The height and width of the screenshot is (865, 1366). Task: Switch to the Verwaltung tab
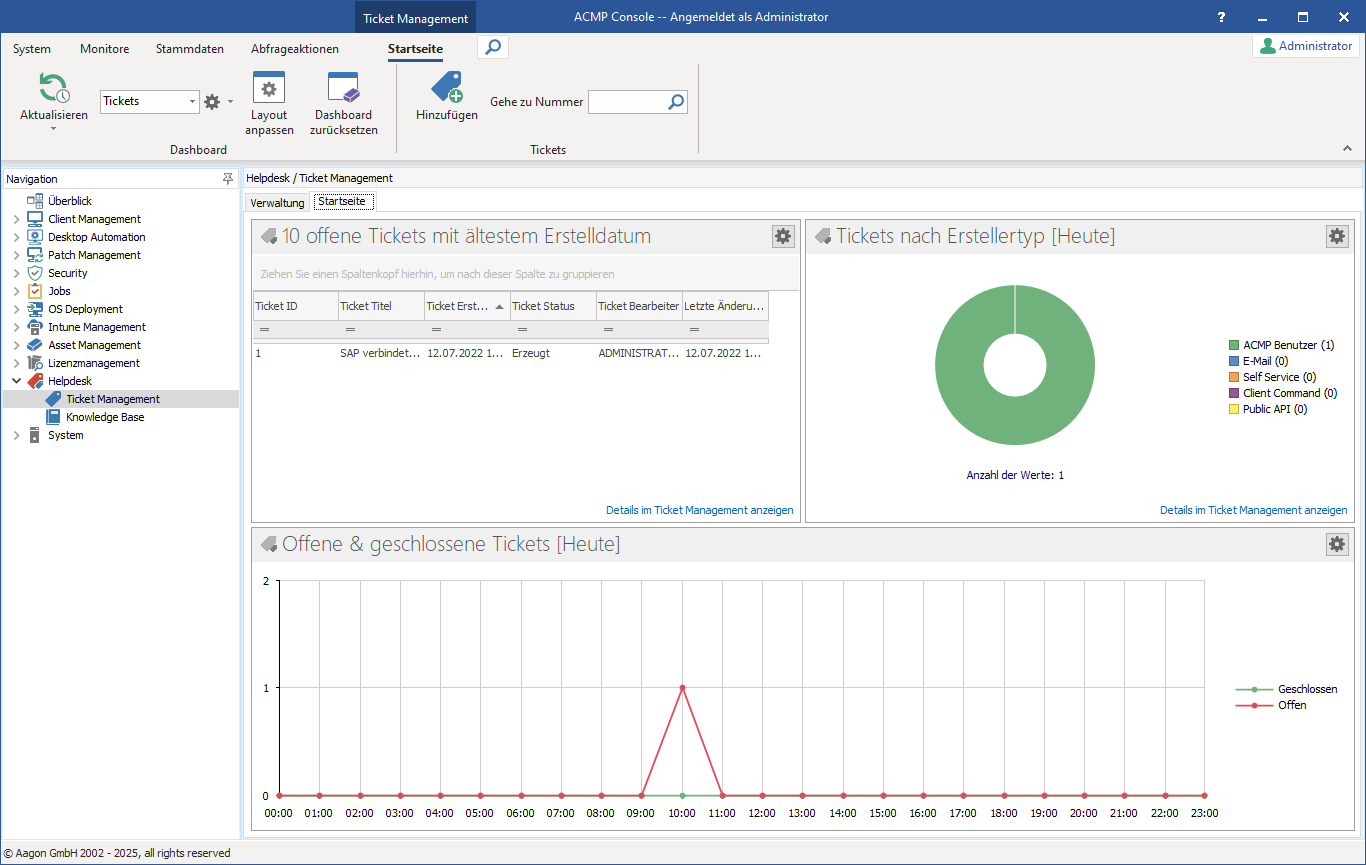(x=277, y=201)
